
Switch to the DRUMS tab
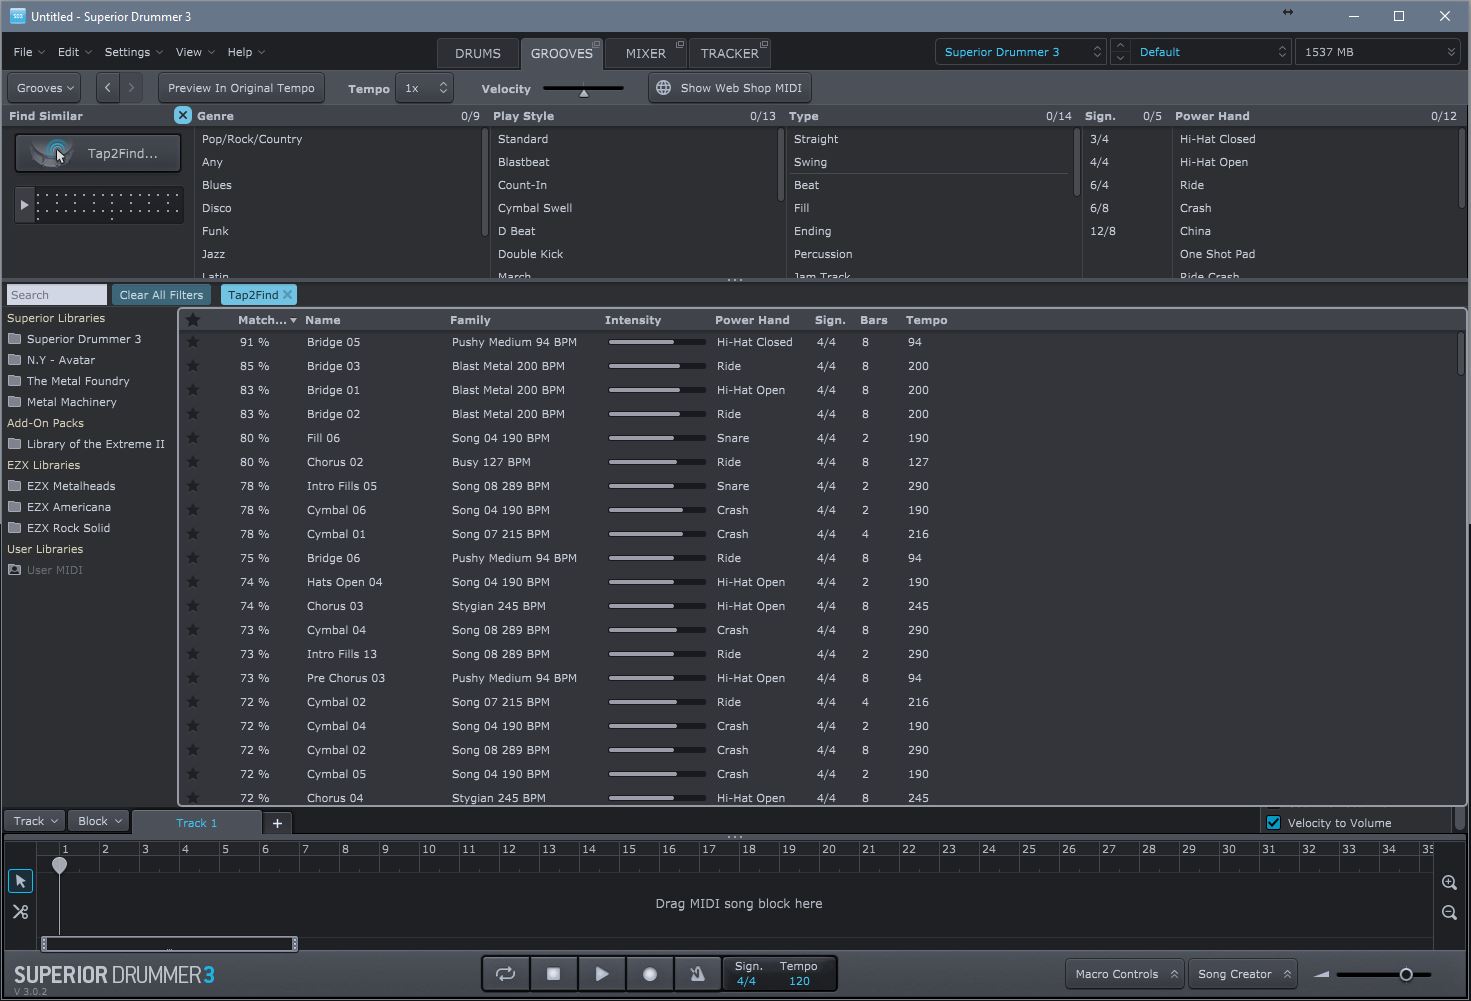478,54
